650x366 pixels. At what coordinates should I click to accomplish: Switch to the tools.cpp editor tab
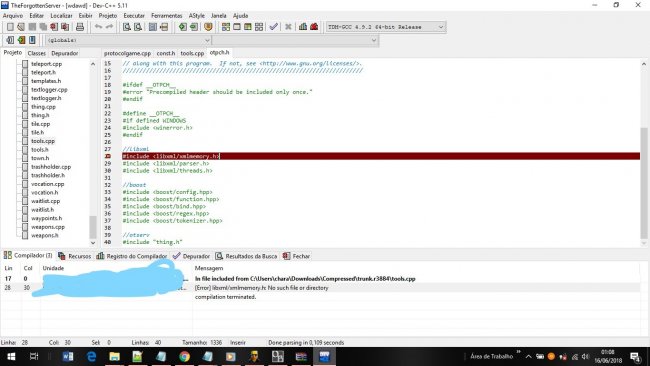[192, 53]
